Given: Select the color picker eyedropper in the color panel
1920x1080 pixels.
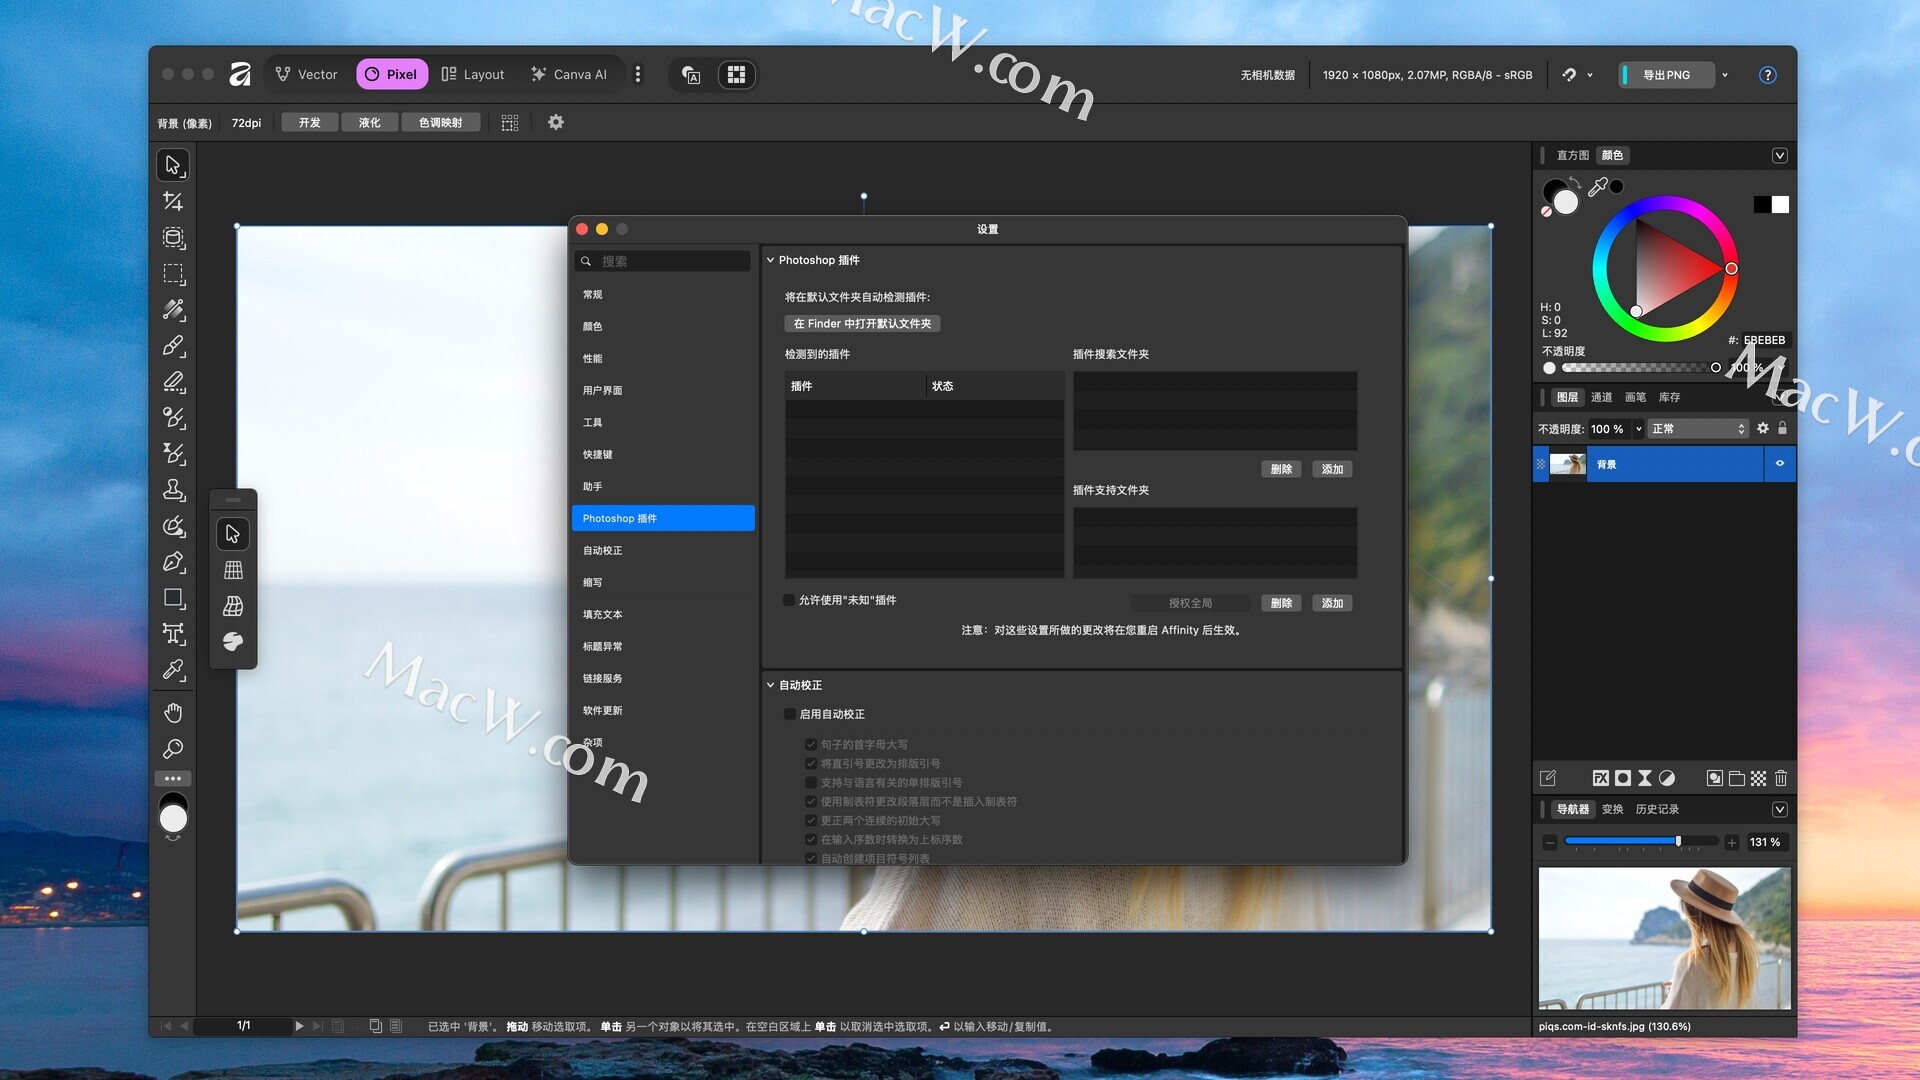Looking at the screenshot, I should (x=1597, y=187).
